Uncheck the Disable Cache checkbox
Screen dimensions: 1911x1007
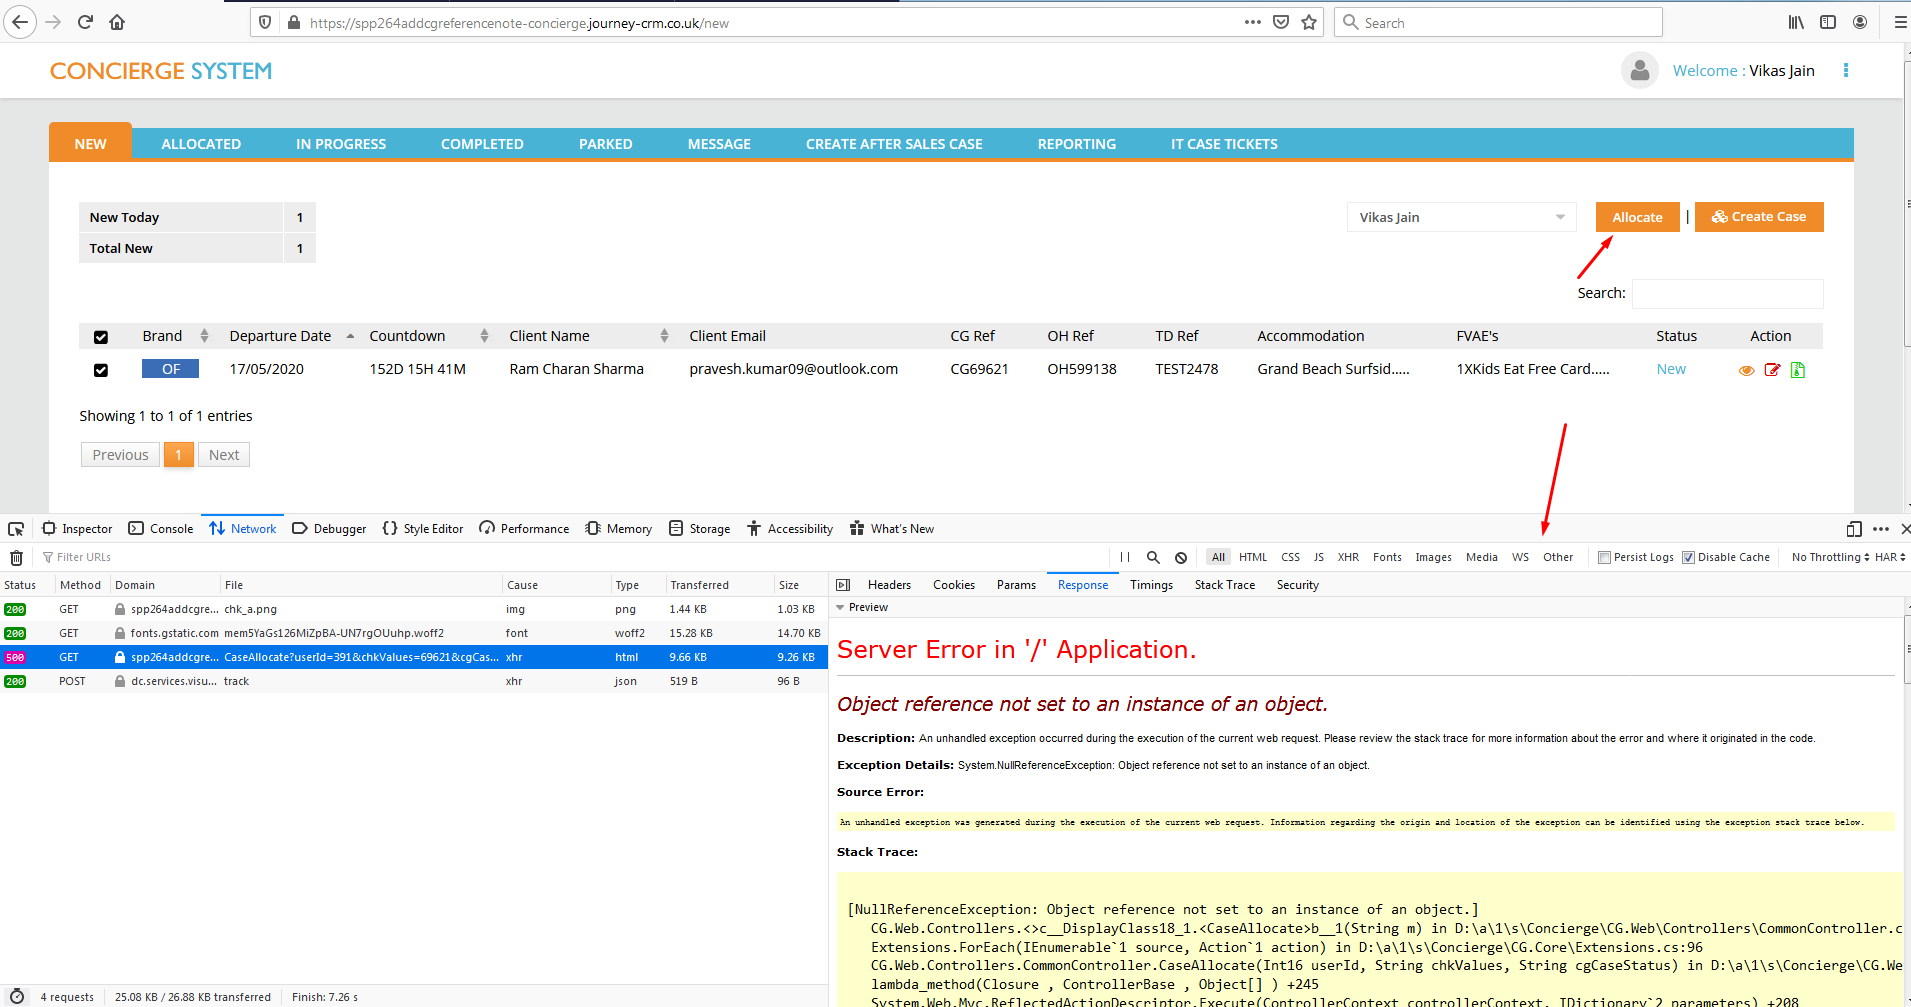coord(1688,558)
